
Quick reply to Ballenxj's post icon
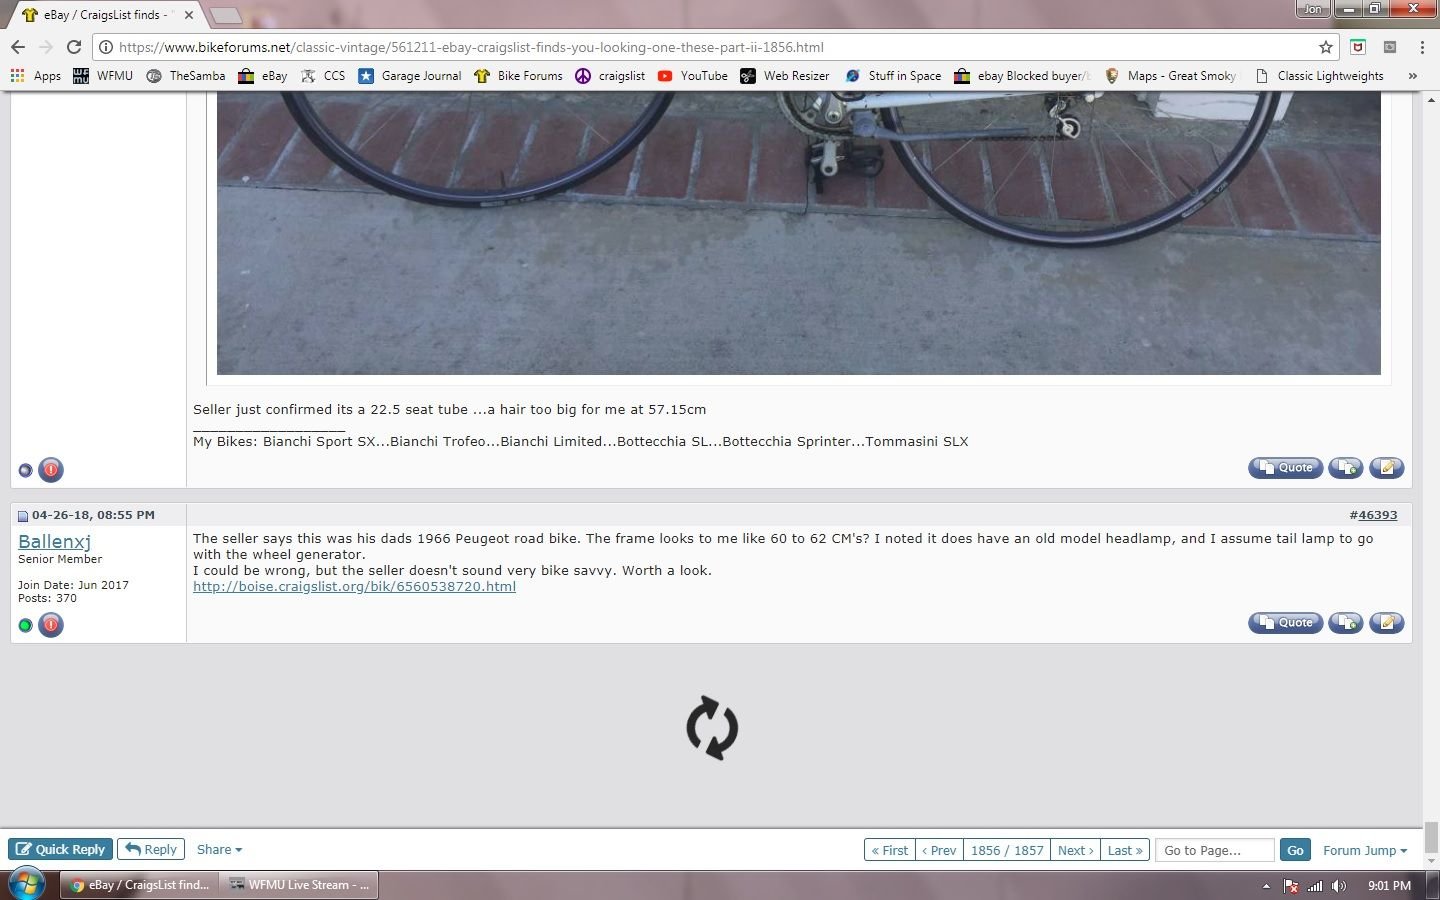tap(1387, 622)
